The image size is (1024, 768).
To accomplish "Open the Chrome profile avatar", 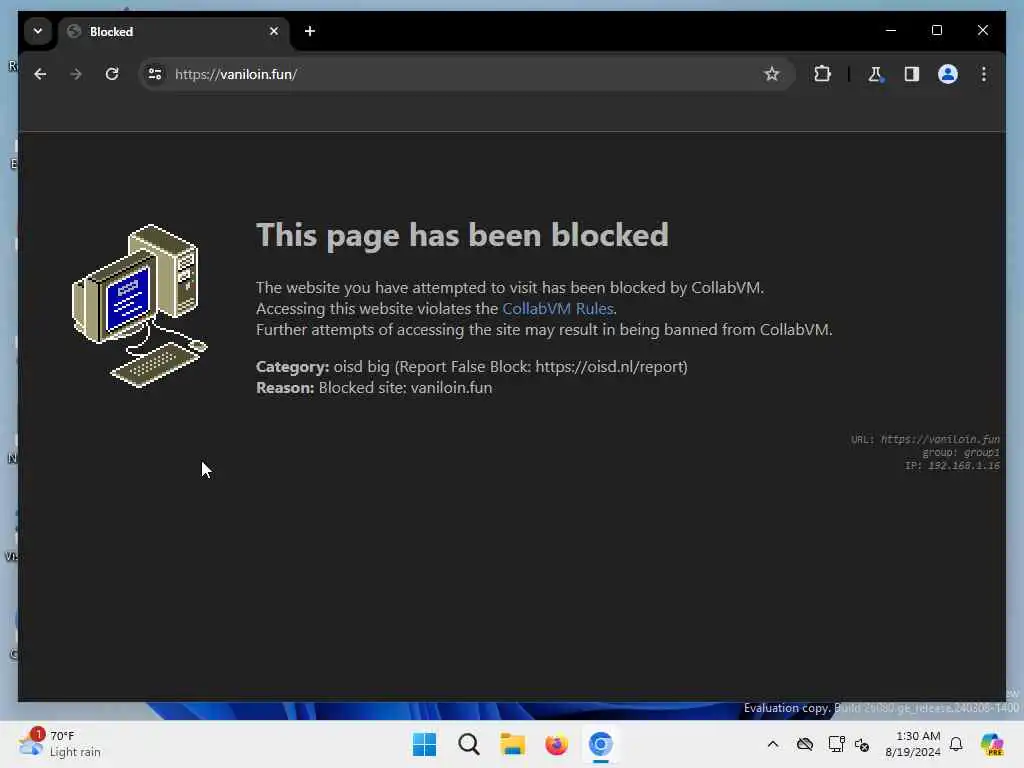I will click(x=948, y=74).
